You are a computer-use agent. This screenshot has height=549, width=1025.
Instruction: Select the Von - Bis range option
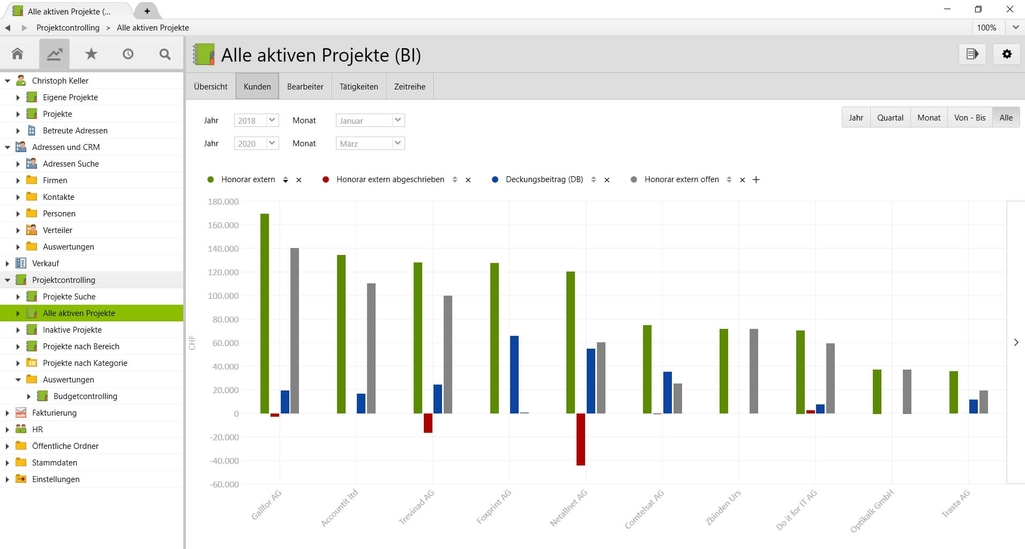[x=969, y=117]
